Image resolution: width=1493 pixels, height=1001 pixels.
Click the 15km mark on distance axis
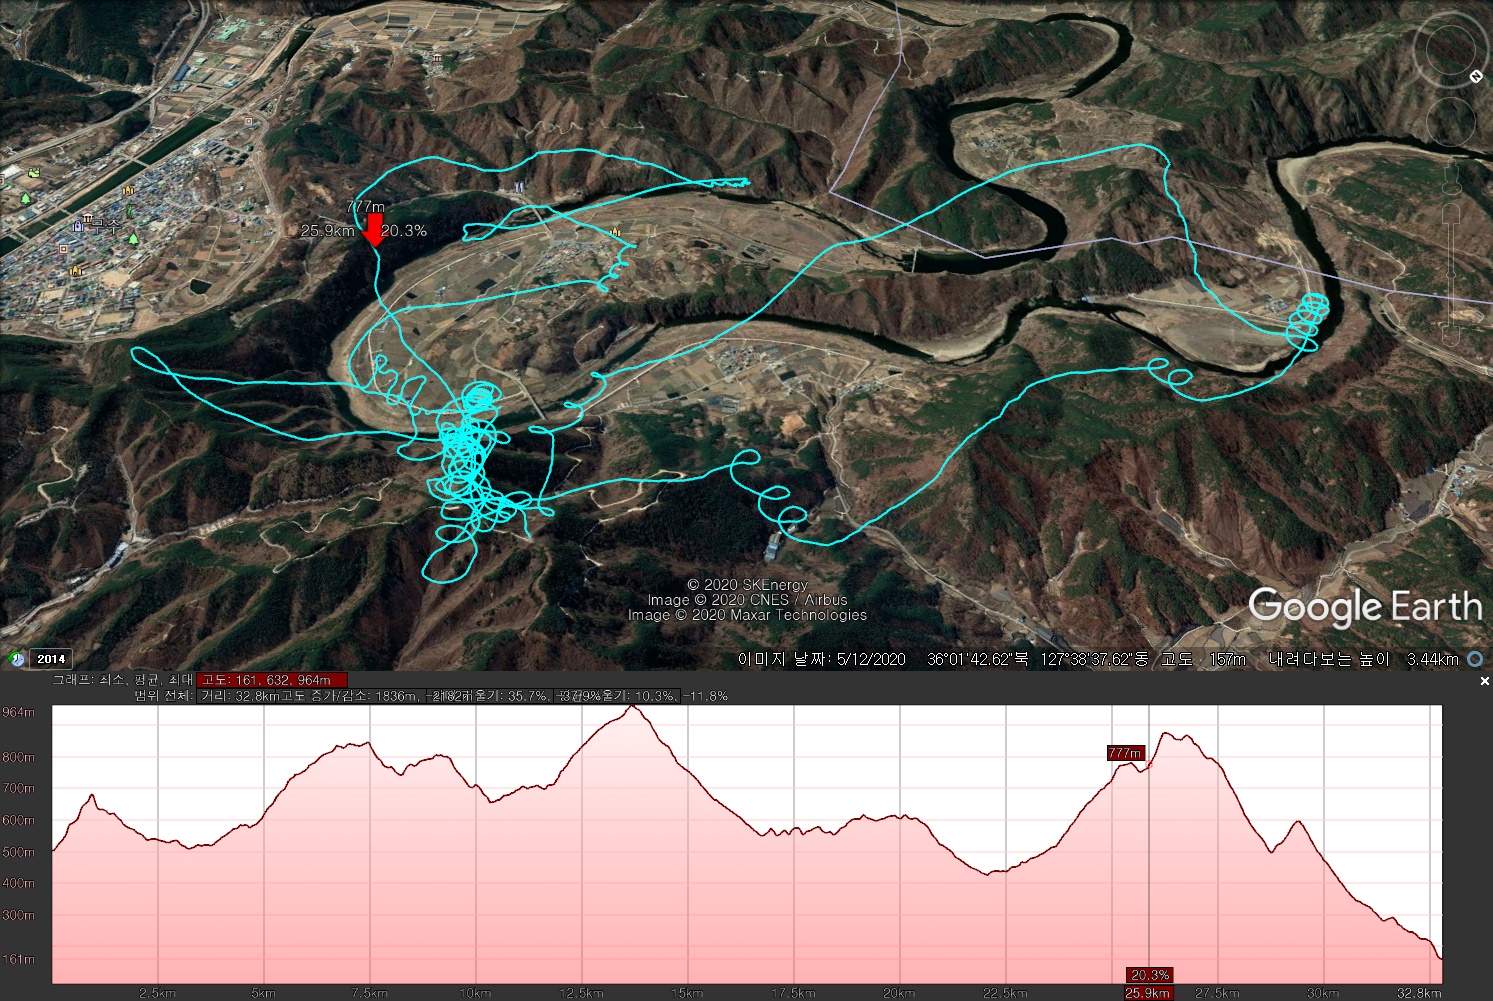687,993
